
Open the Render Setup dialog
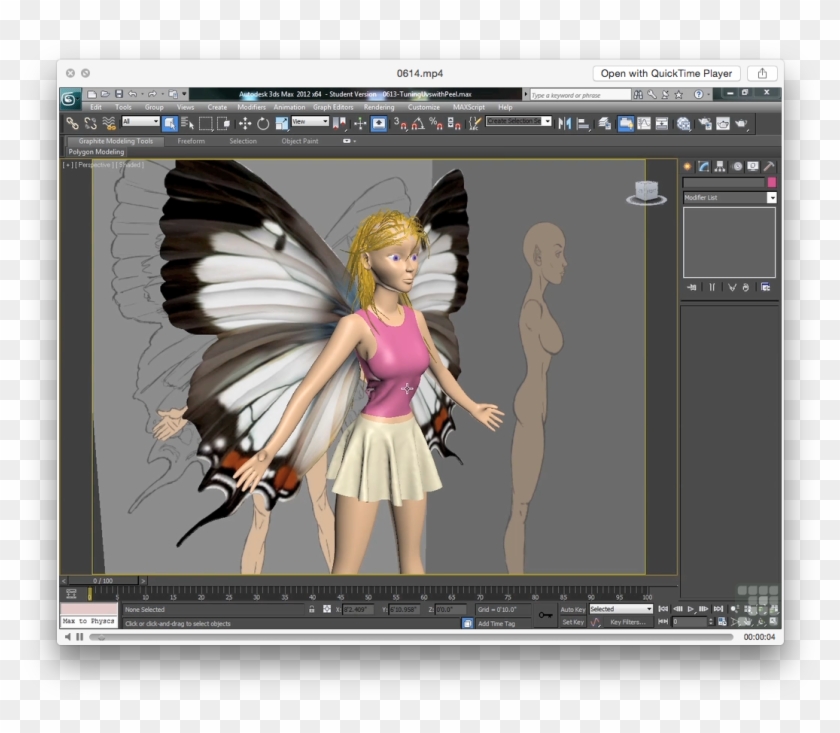pos(704,124)
